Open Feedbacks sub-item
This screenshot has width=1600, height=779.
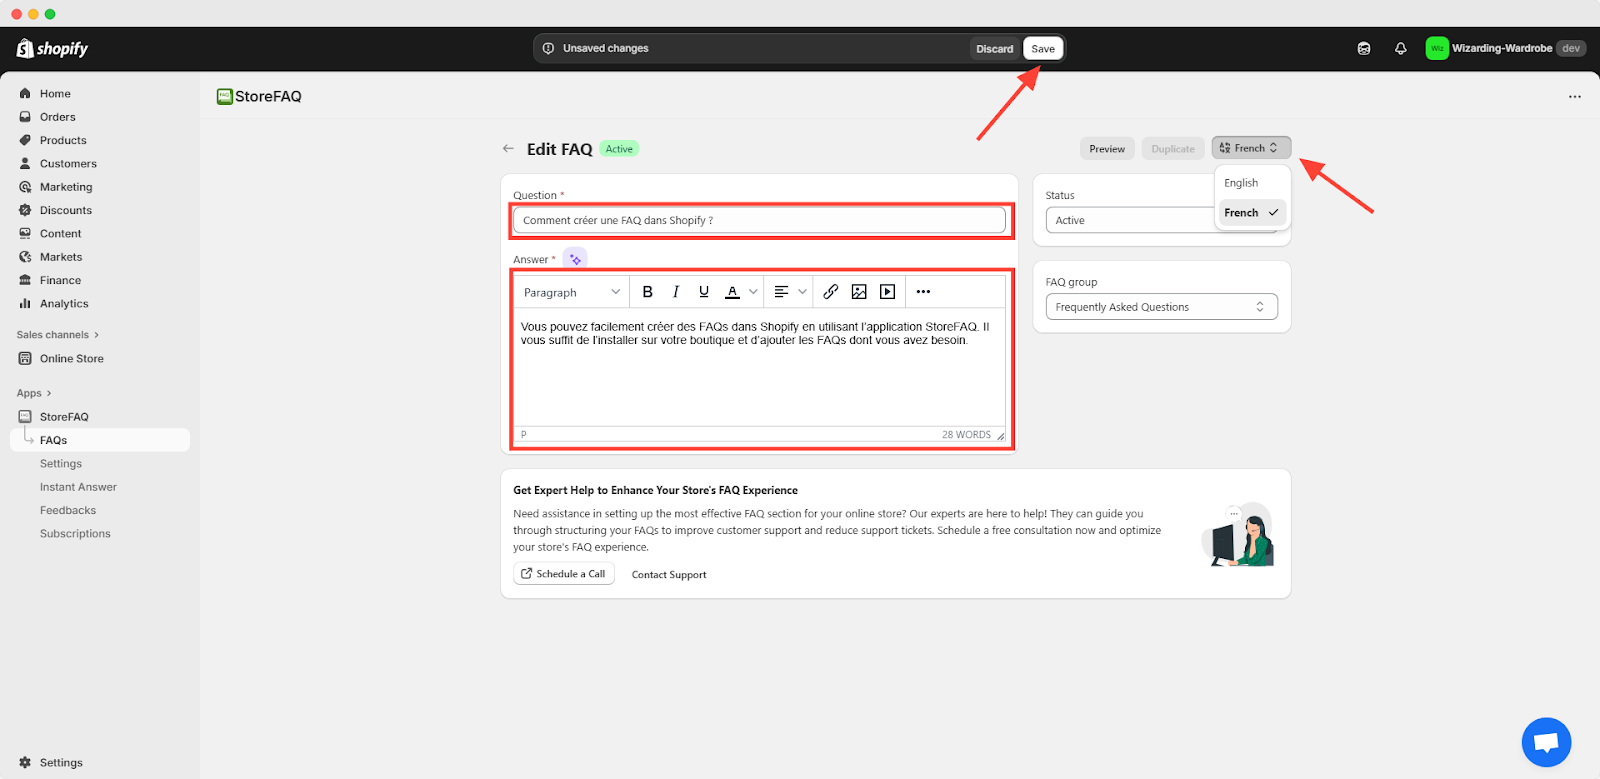coord(68,511)
